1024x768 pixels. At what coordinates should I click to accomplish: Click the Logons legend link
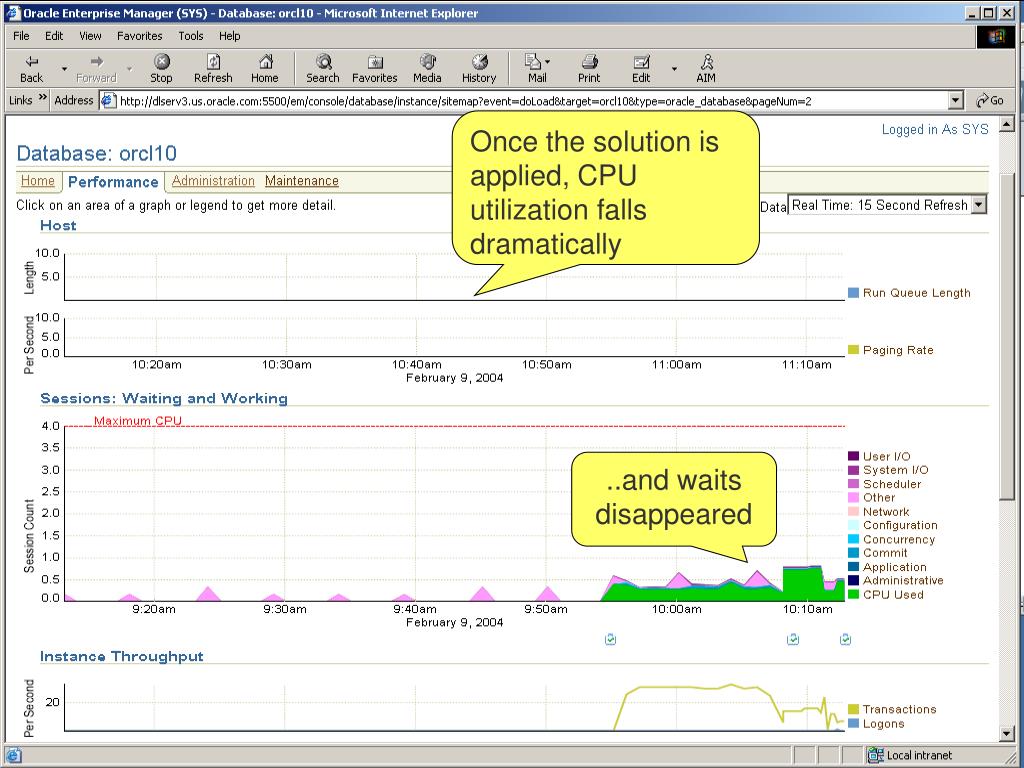pyautogui.click(x=884, y=724)
